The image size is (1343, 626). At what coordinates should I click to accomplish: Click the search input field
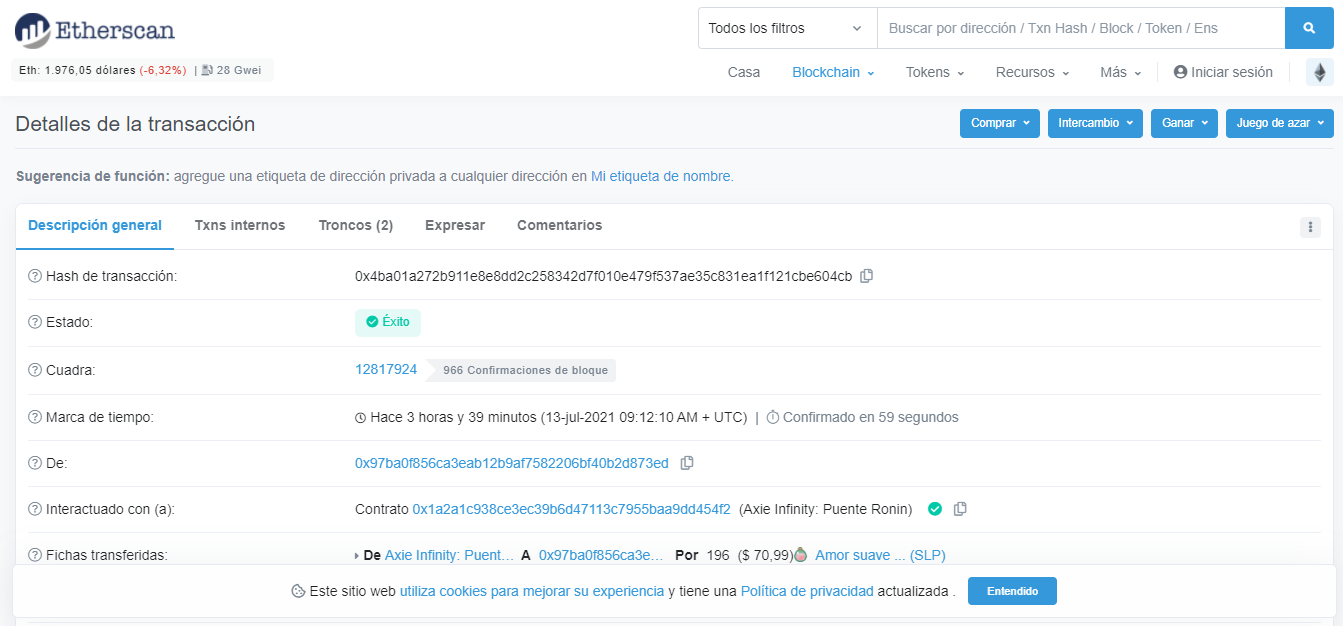click(1081, 28)
